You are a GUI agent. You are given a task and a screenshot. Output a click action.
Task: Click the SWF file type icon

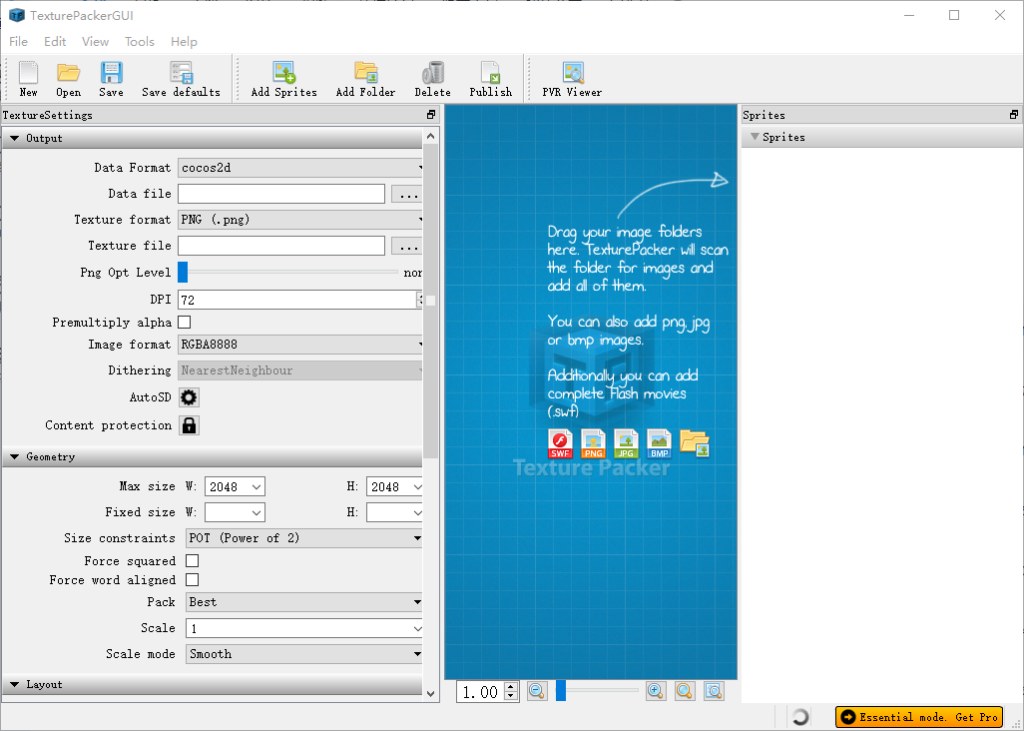point(560,444)
